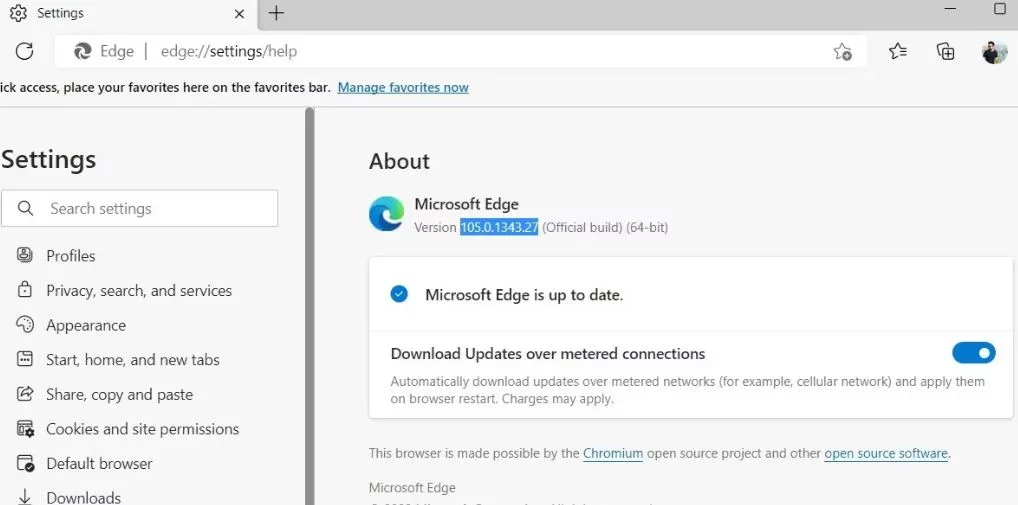Click the Microsoft Edge is up to date text
This screenshot has height=505, width=1018.
pyautogui.click(x=524, y=295)
